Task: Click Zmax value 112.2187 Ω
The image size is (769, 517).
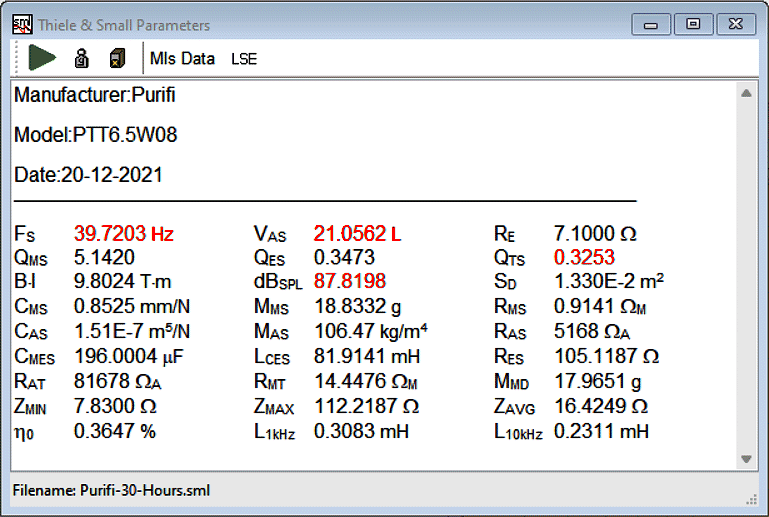Action: [x=366, y=407]
